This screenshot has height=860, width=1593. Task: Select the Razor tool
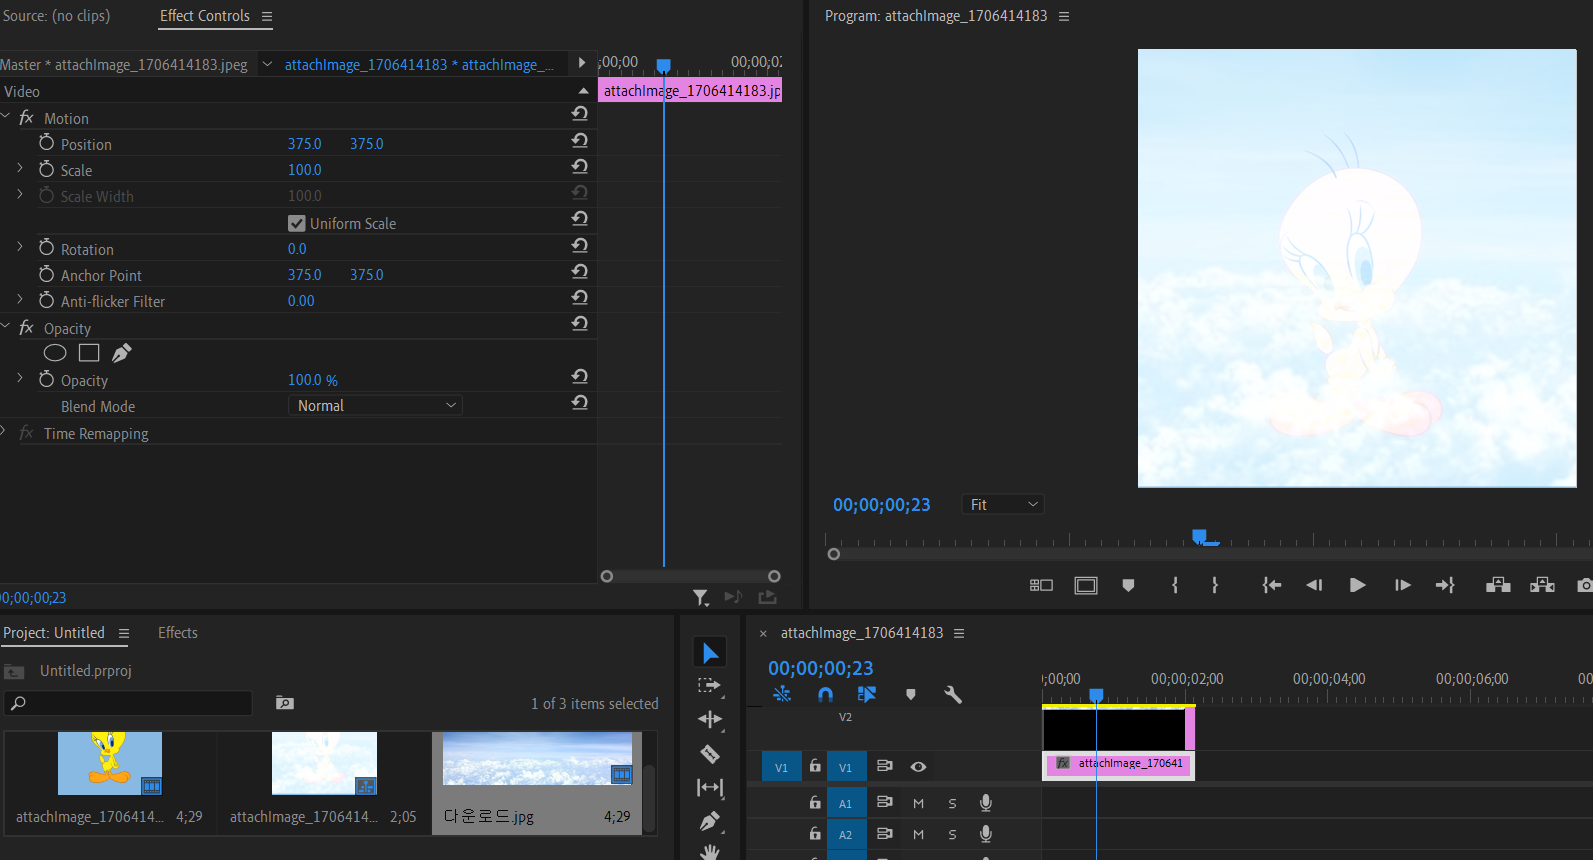click(x=710, y=754)
